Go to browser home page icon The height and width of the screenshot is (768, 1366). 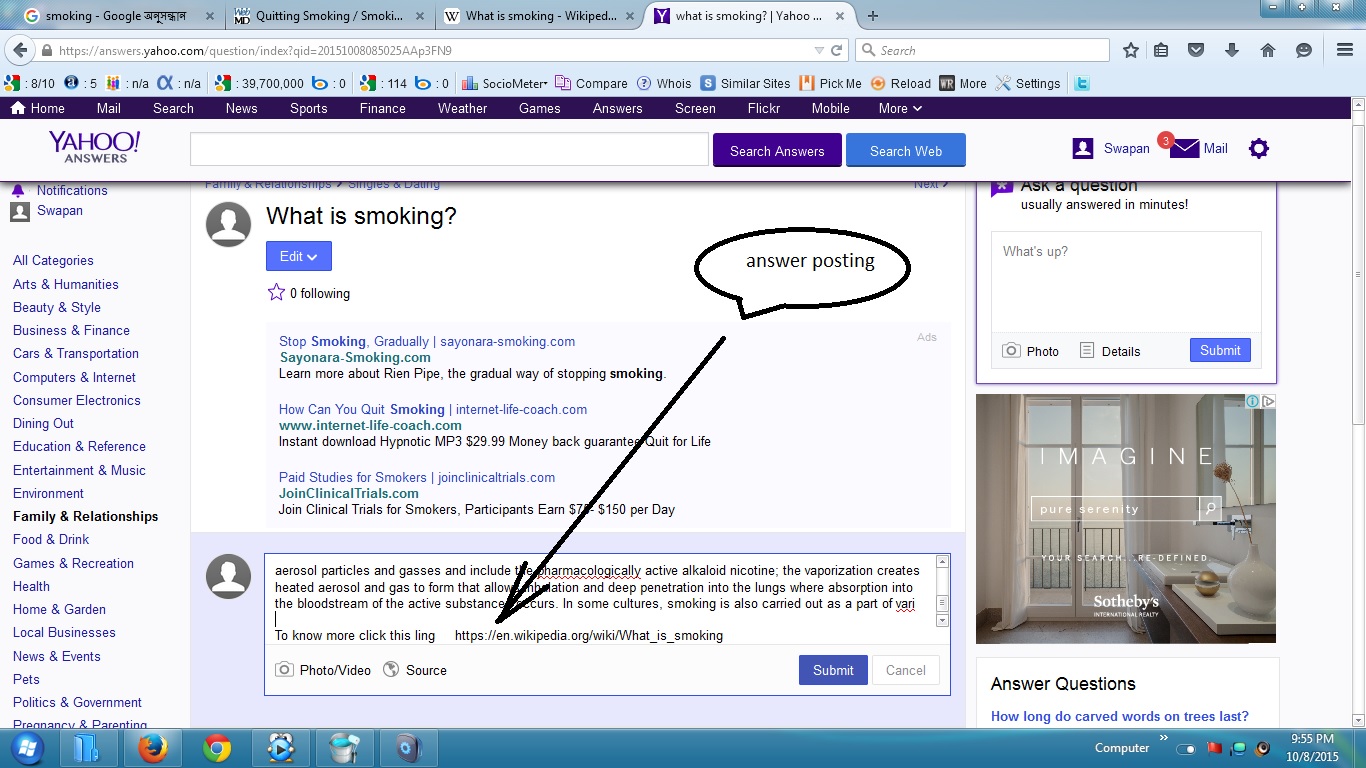(1267, 50)
